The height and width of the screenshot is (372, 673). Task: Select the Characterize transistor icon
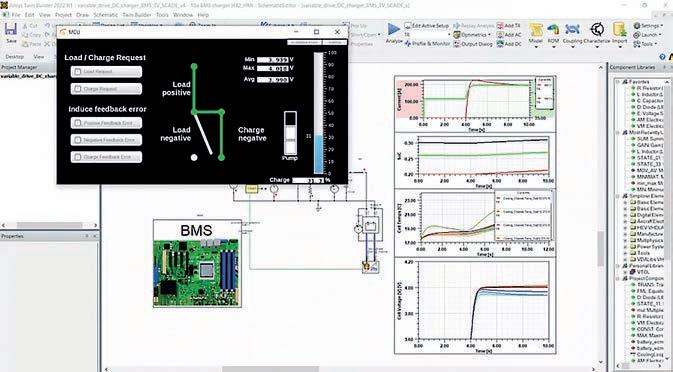coord(597,29)
